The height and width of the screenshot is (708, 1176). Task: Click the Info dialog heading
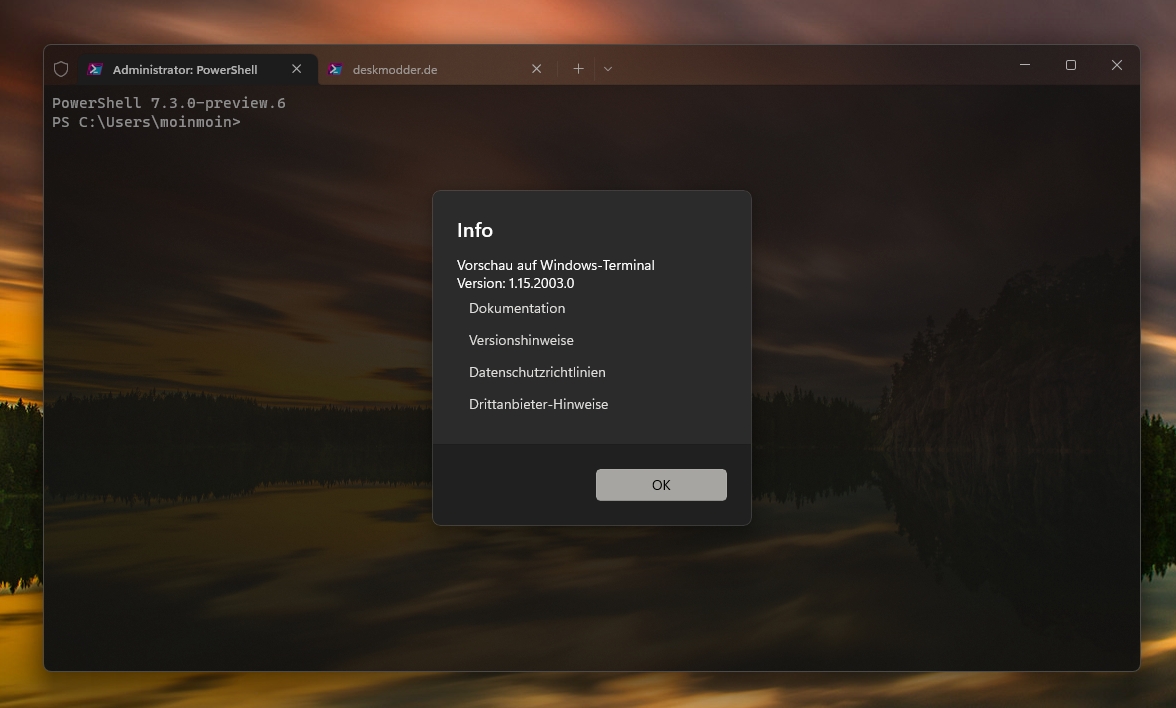point(475,230)
